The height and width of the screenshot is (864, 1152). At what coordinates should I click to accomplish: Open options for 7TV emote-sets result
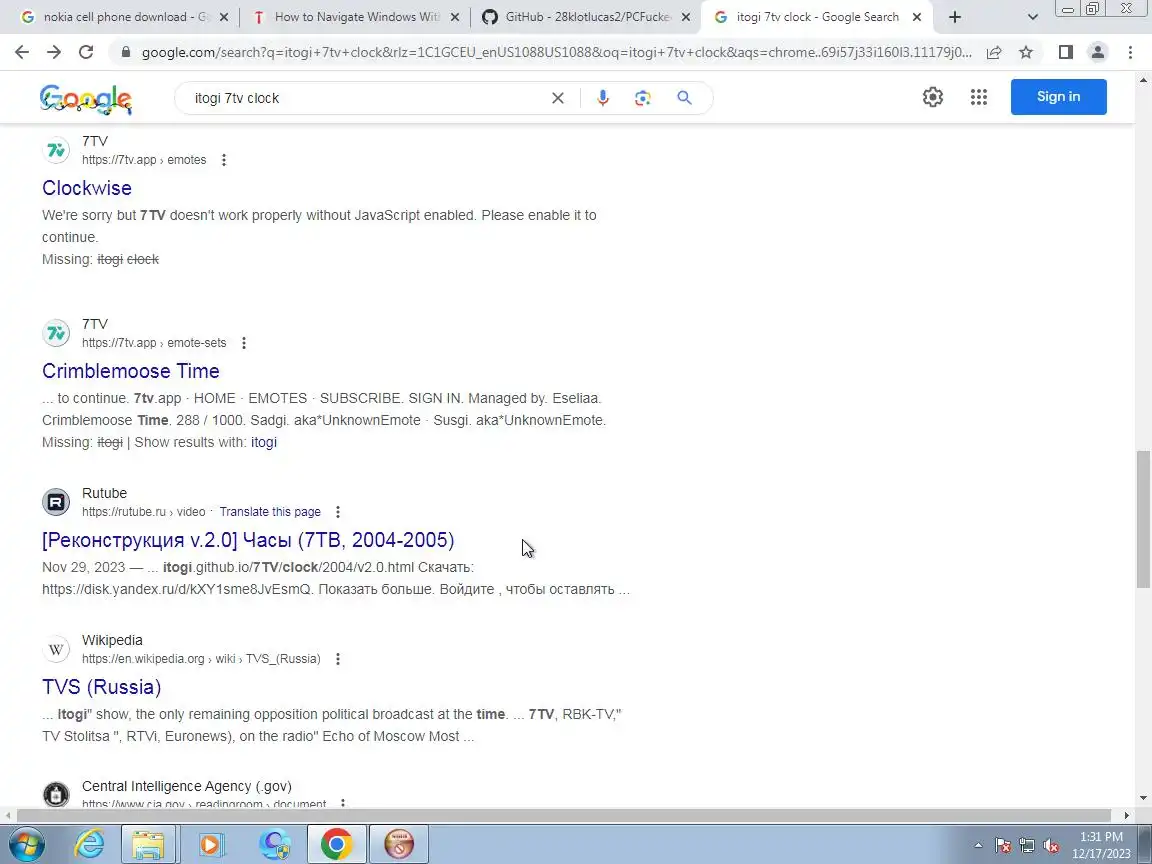pos(244,343)
